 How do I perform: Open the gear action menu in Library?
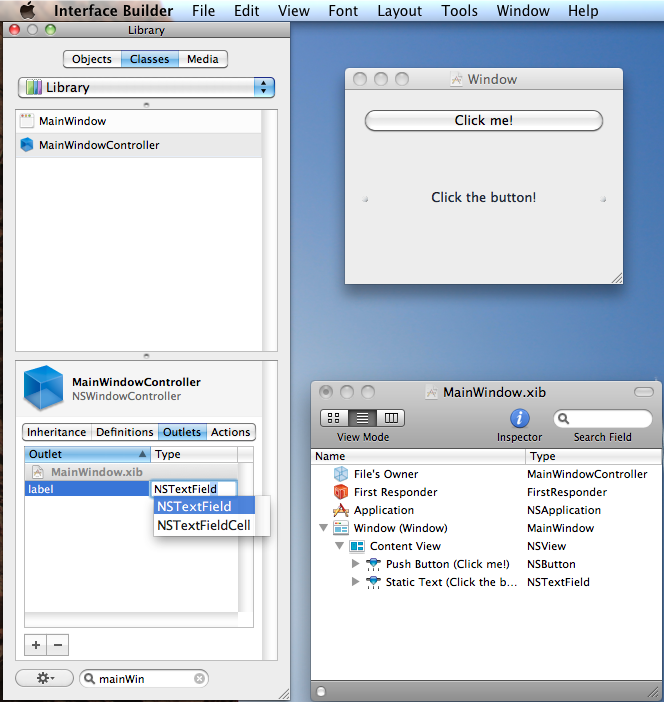pyautogui.click(x=44, y=678)
